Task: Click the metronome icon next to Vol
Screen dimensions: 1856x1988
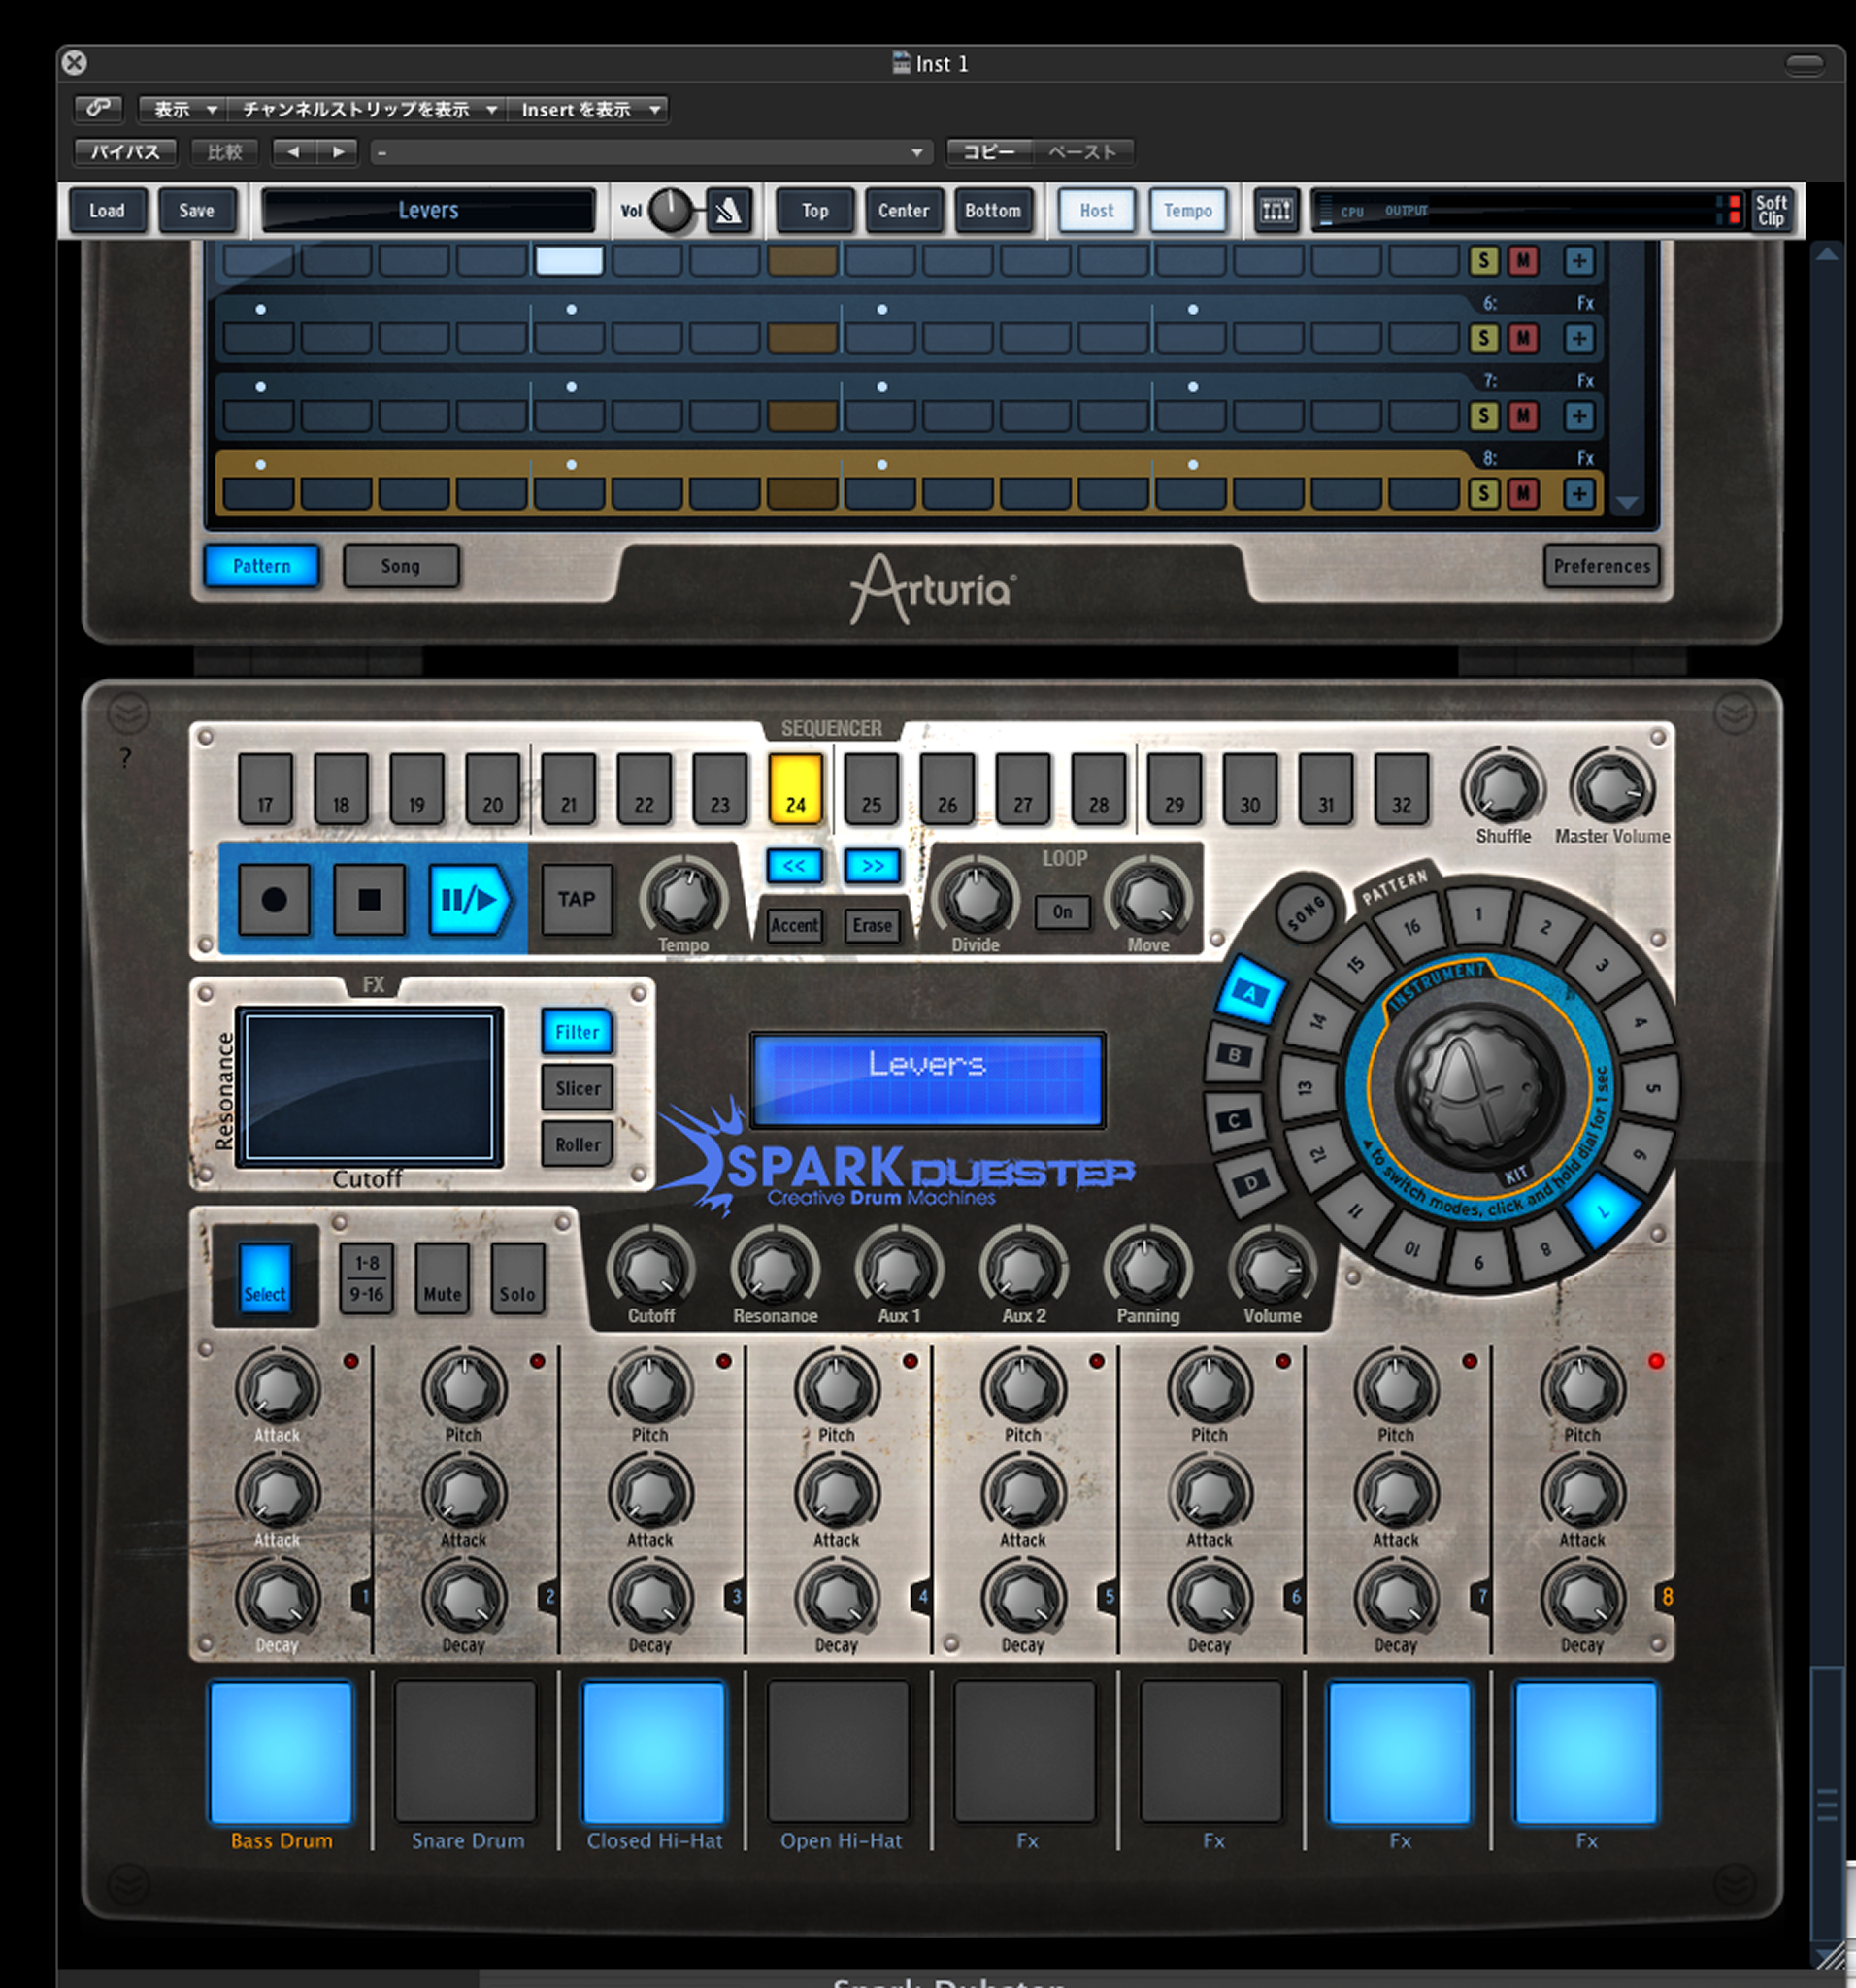Action: click(729, 210)
